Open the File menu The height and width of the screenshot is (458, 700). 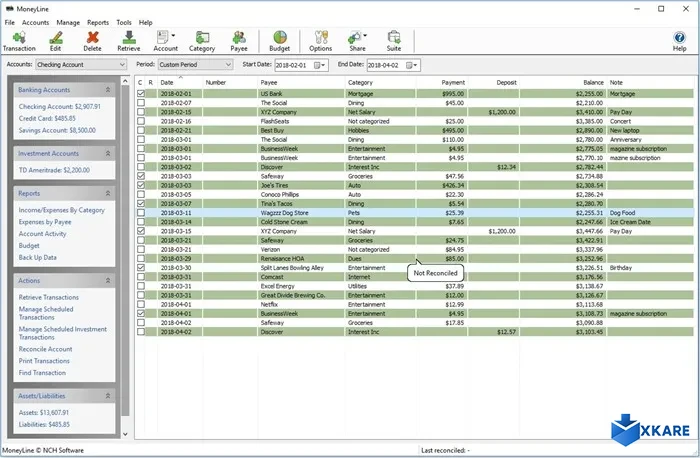(9, 22)
